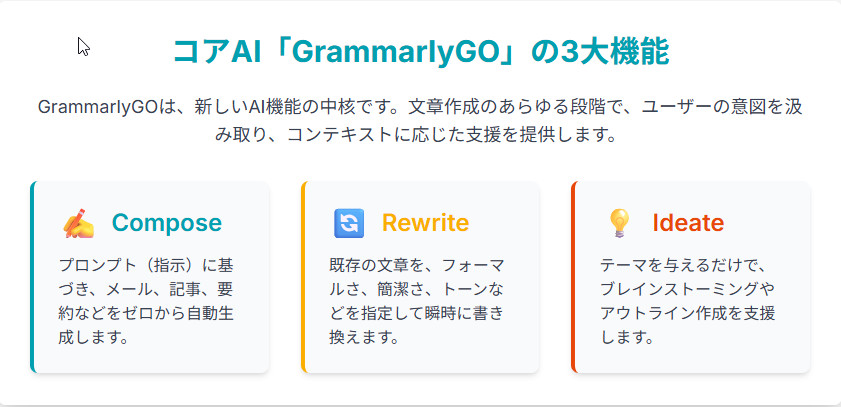Click the blue refresh arrows Rewrite icon

[x=348, y=222]
